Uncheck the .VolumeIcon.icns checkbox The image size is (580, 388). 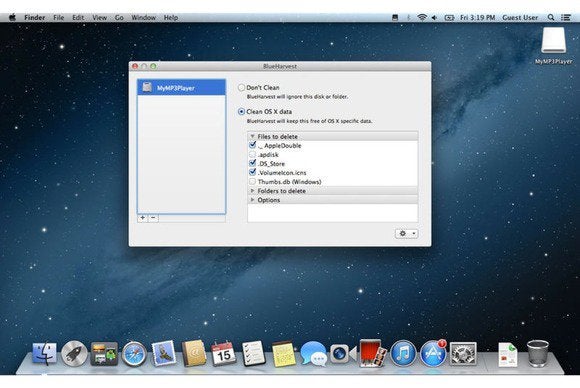[x=253, y=172]
